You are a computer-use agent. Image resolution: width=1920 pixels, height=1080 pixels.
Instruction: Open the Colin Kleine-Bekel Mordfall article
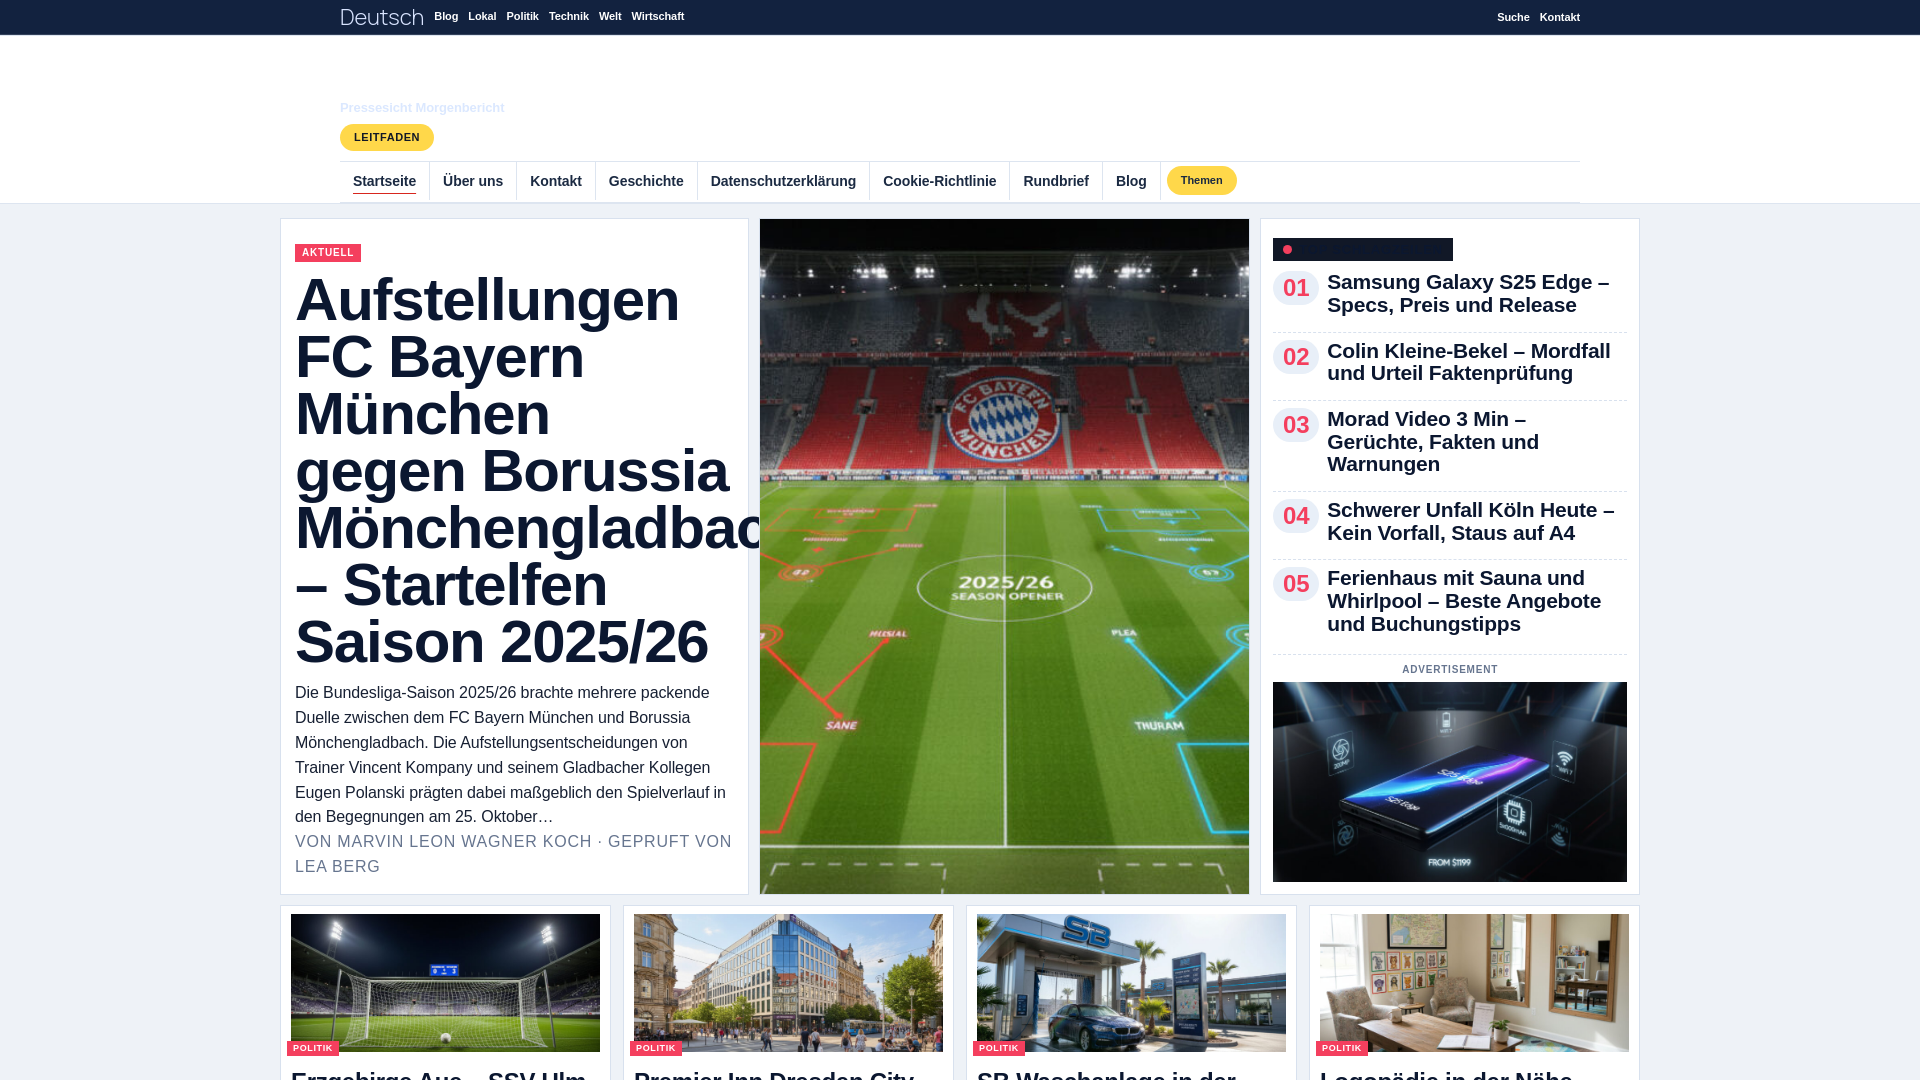(x=1469, y=362)
